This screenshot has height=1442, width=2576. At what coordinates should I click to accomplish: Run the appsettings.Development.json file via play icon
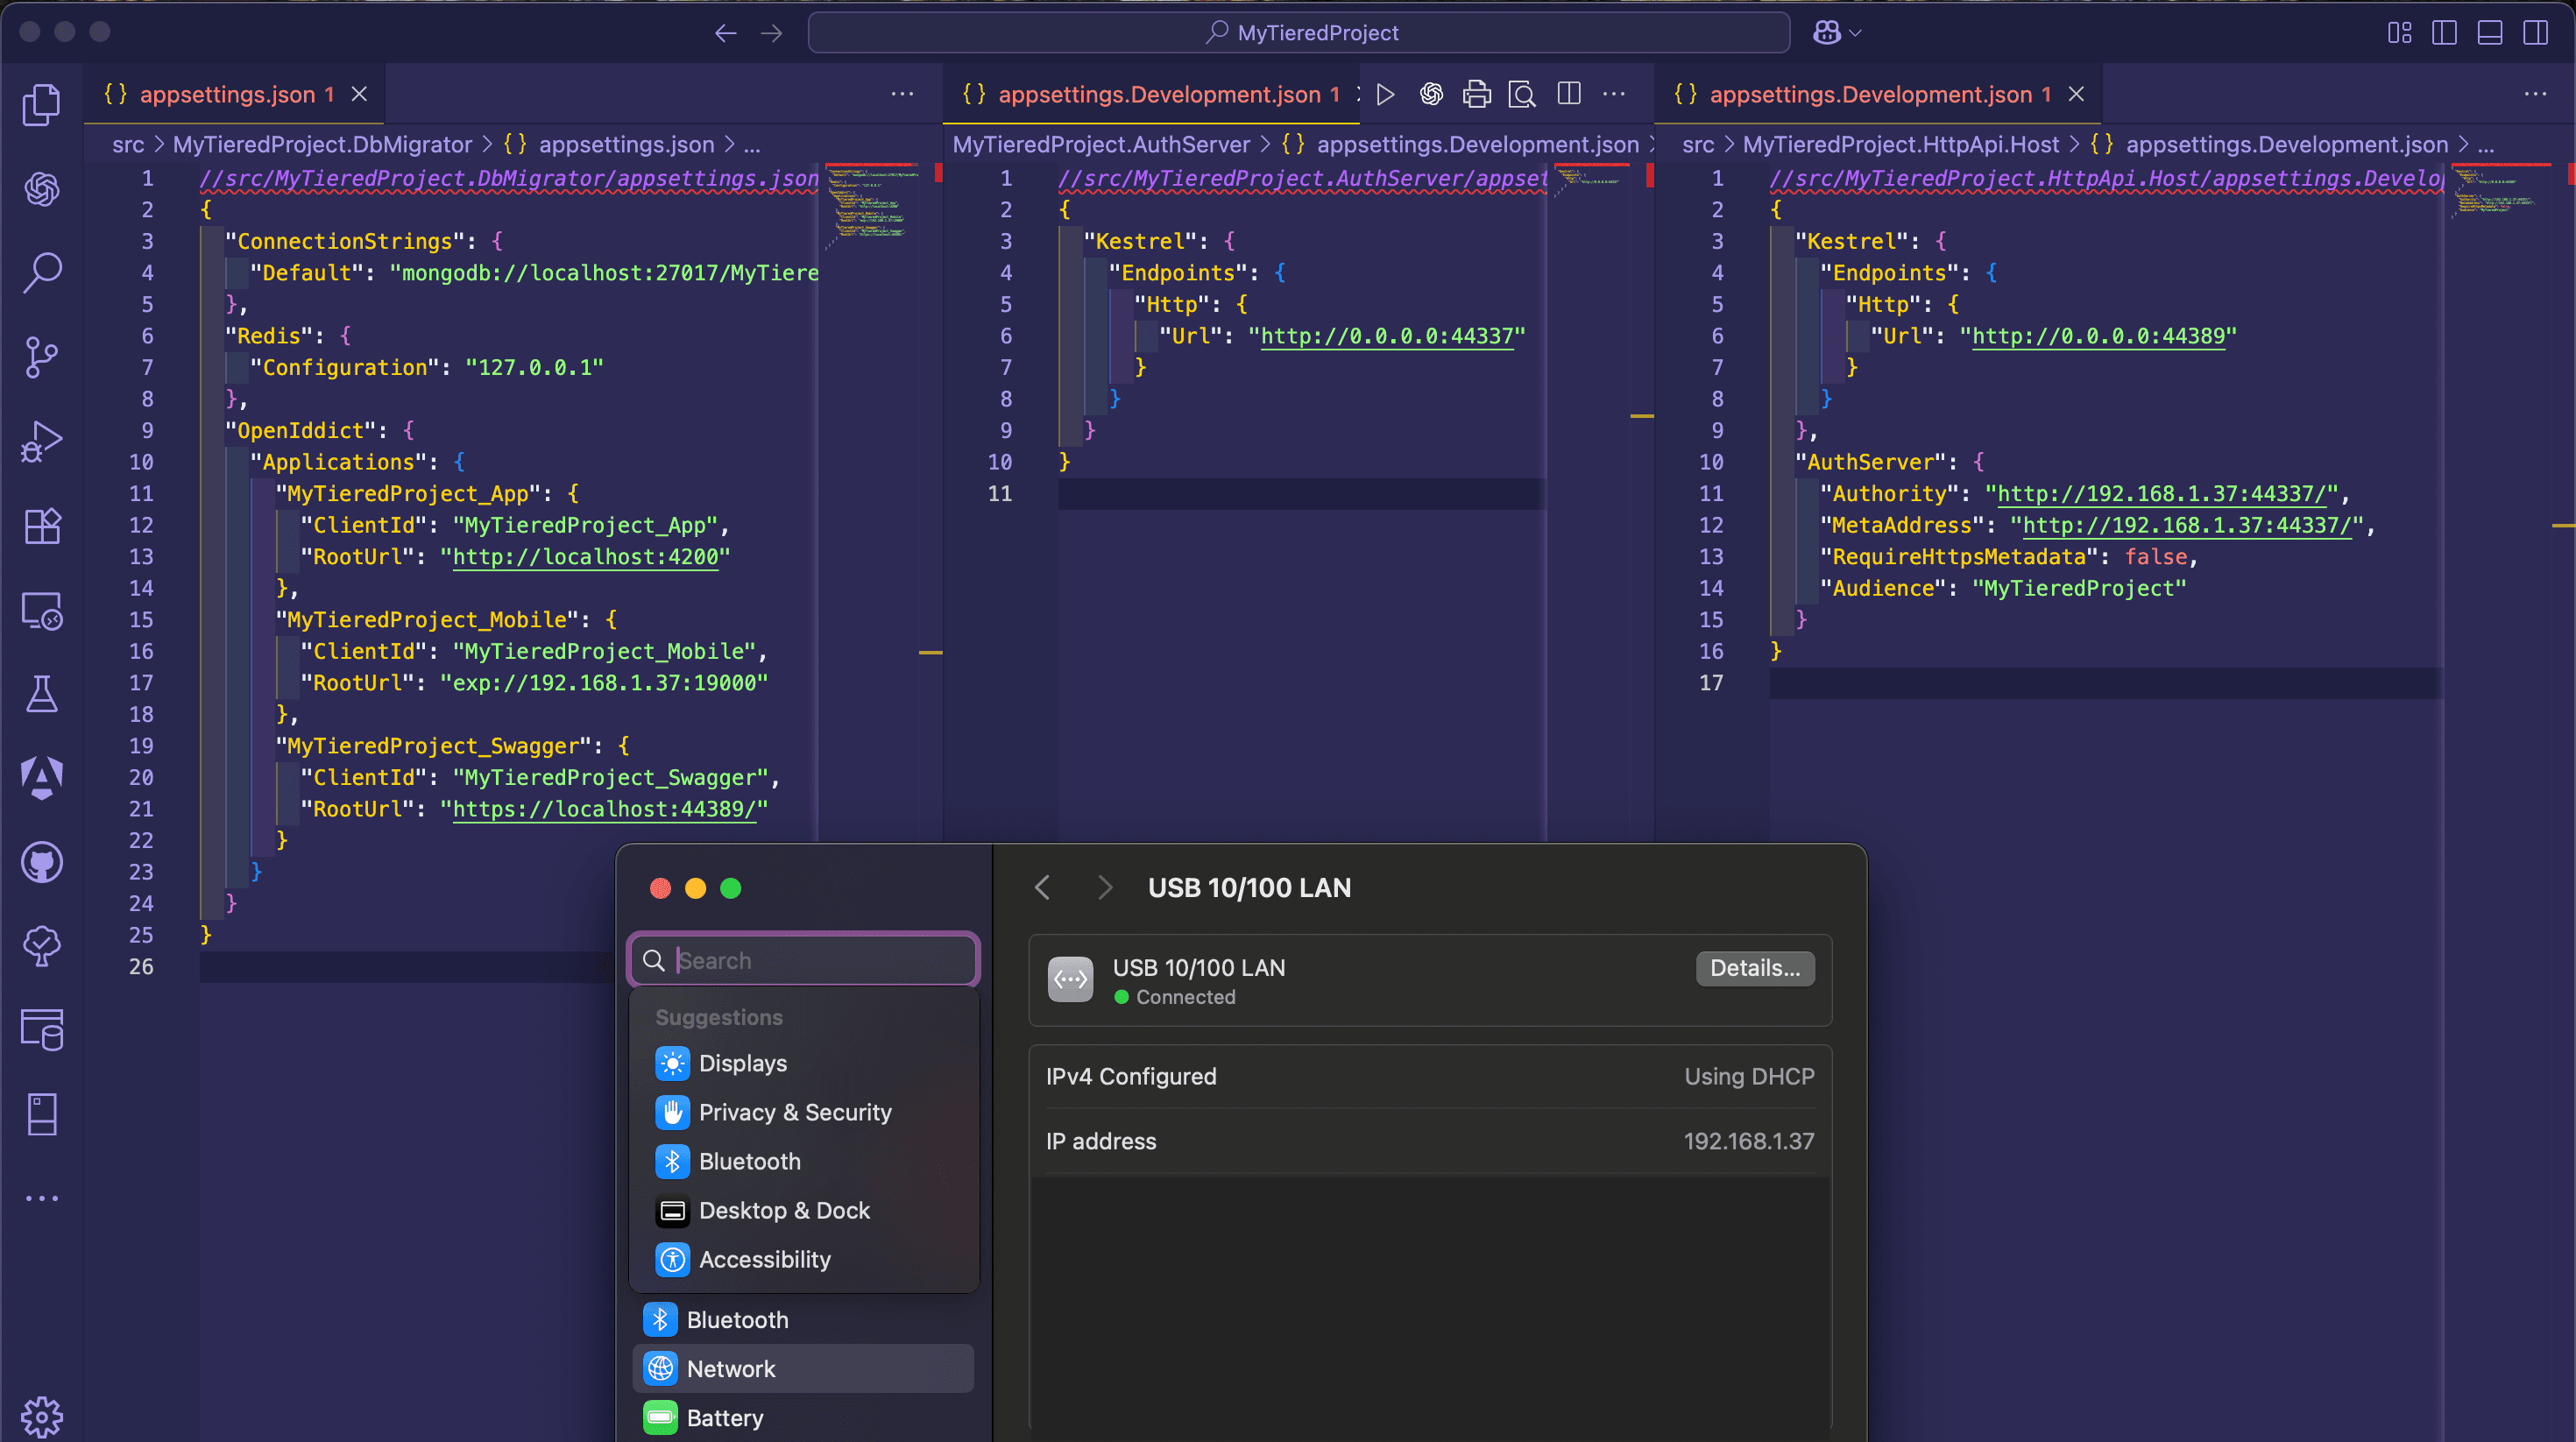point(1385,94)
